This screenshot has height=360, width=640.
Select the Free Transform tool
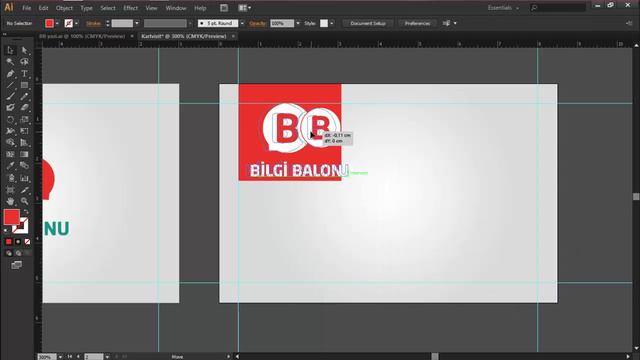click(24, 131)
